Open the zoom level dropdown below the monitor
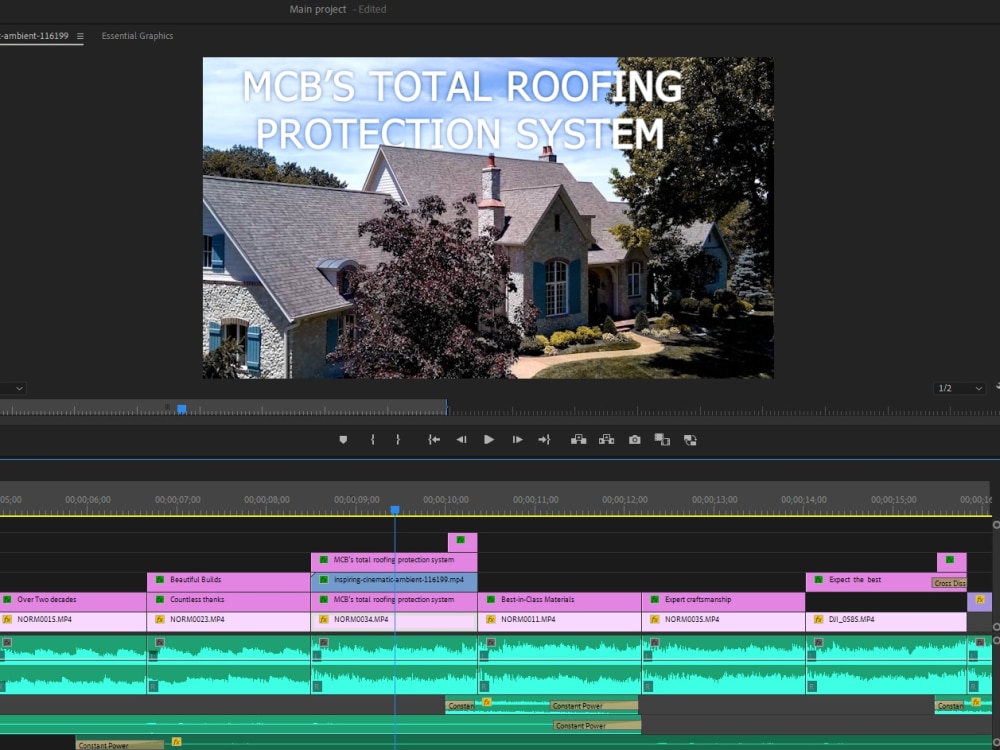Screen dimensions: 1000x750 pos(13,388)
